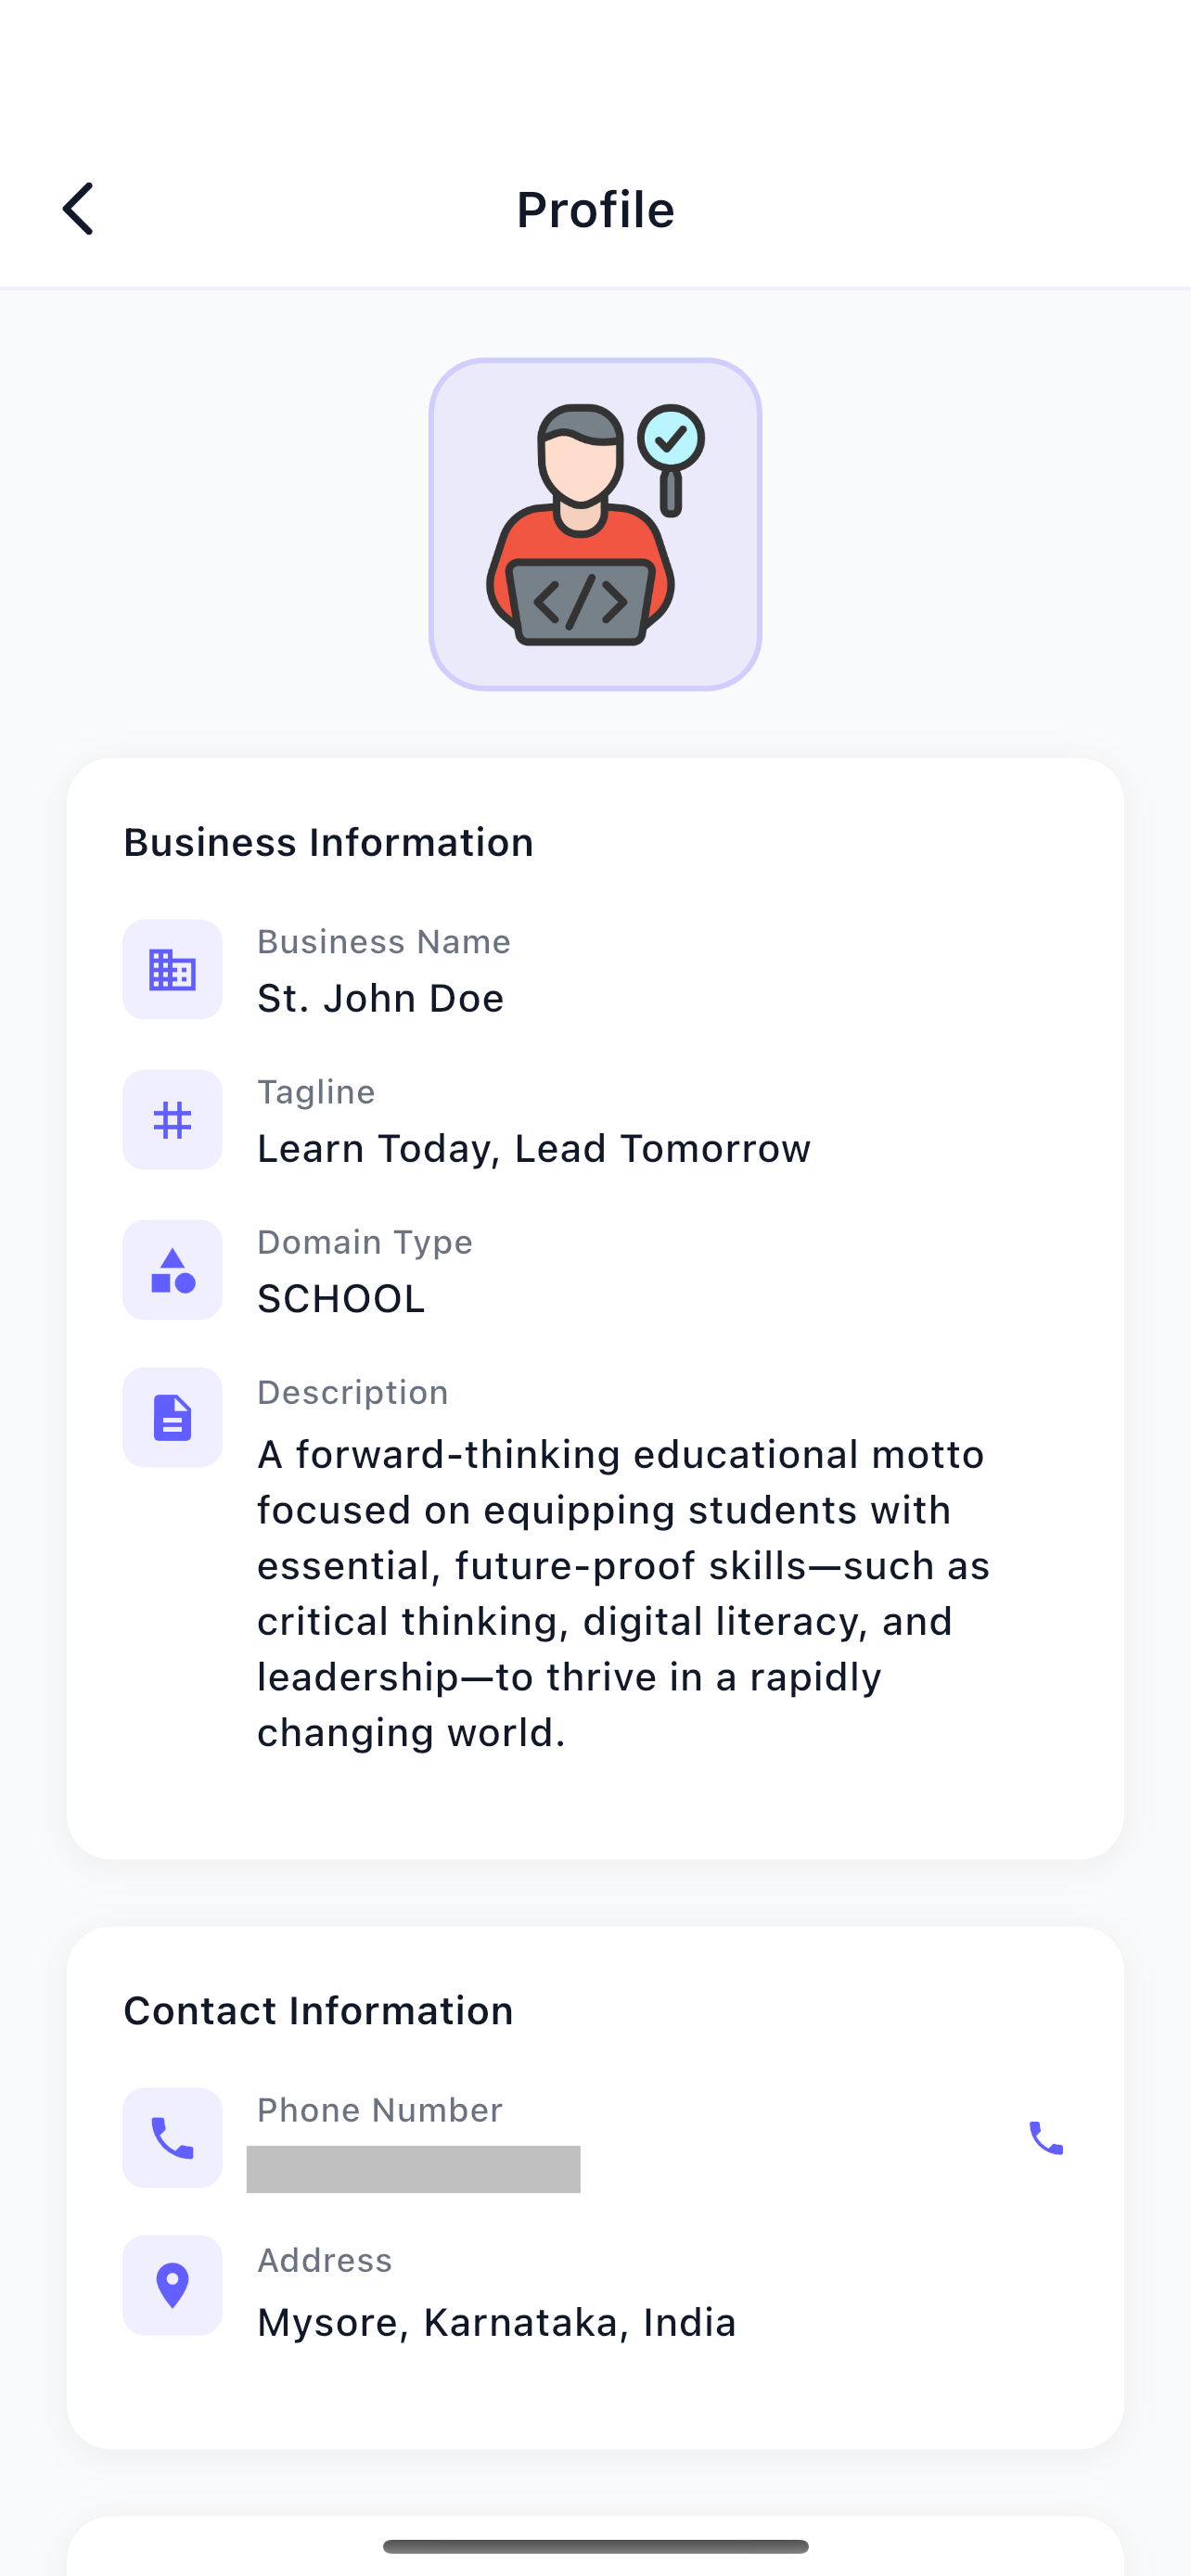
Task: Click the Address location pin icon
Action: tap(172, 2285)
